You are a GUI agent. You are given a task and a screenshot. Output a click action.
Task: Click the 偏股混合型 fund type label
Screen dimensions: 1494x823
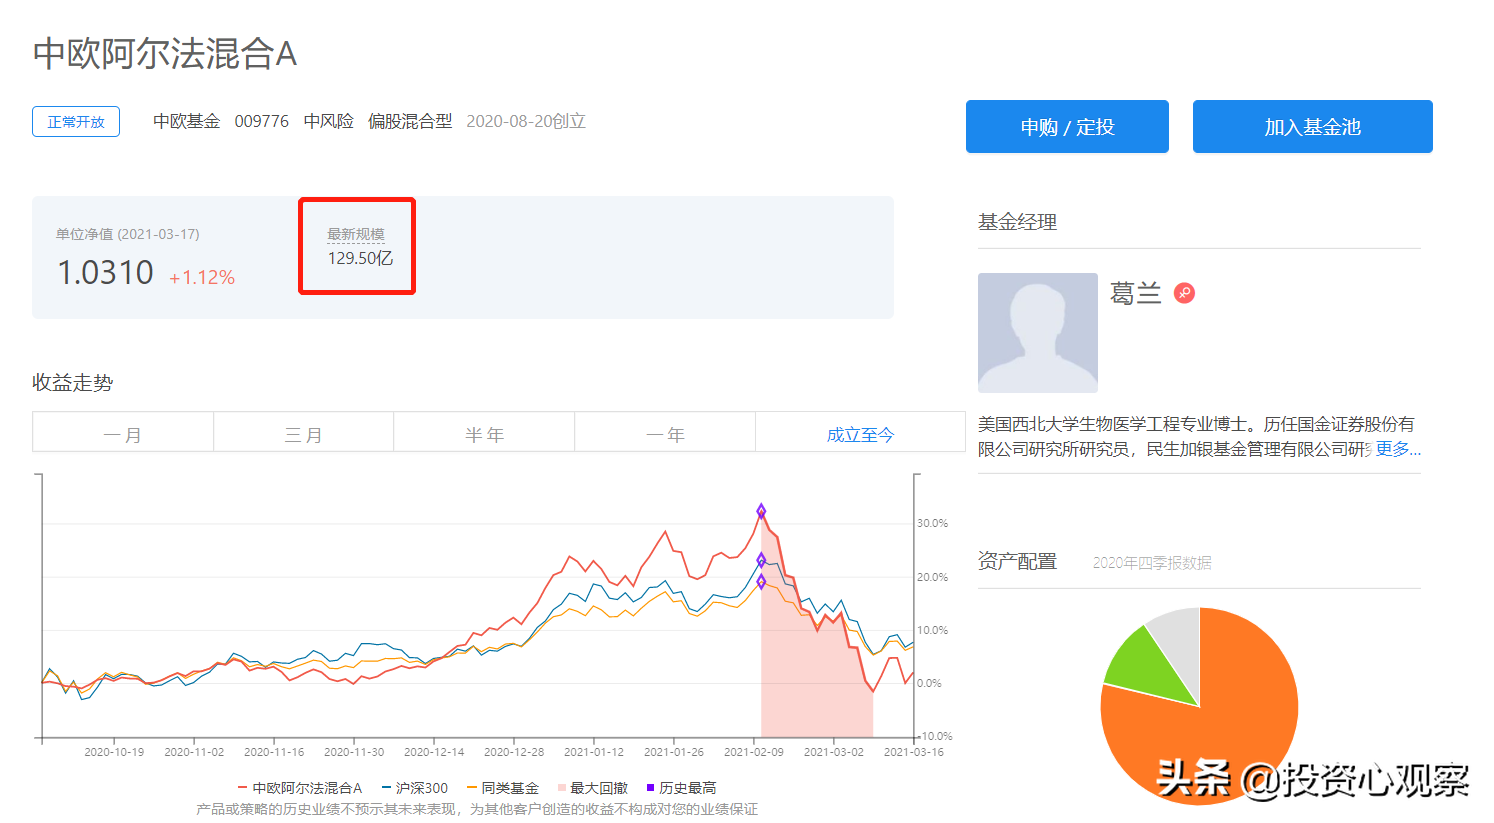point(410,121)
